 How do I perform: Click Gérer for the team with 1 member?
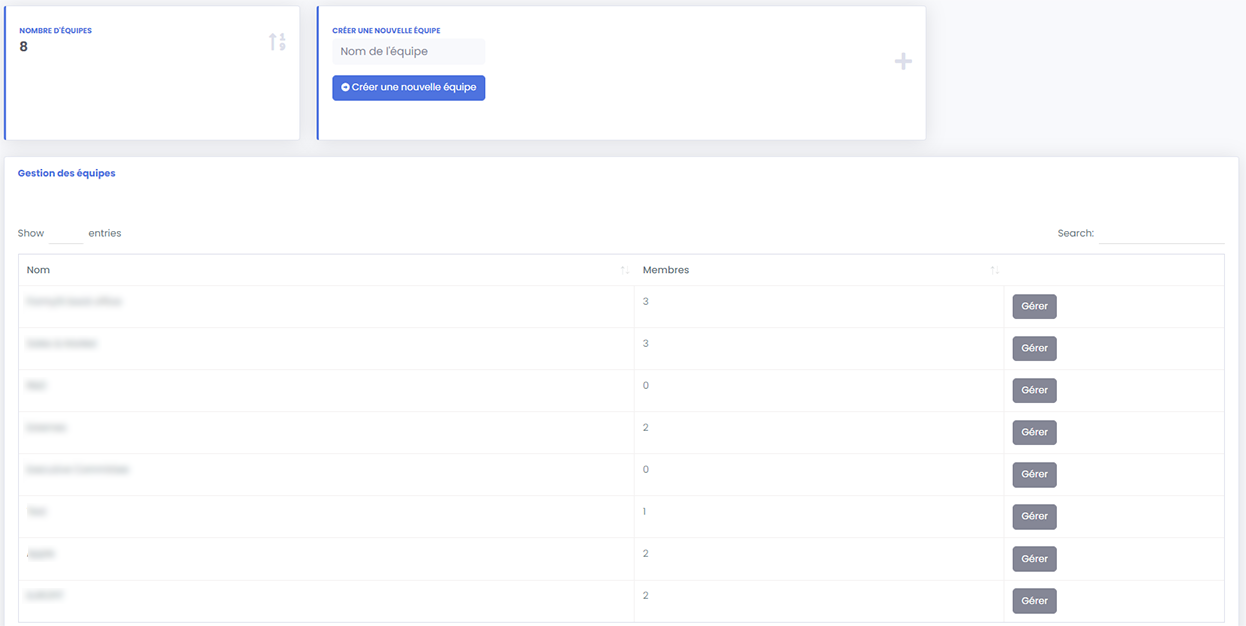pos(1034,517)
